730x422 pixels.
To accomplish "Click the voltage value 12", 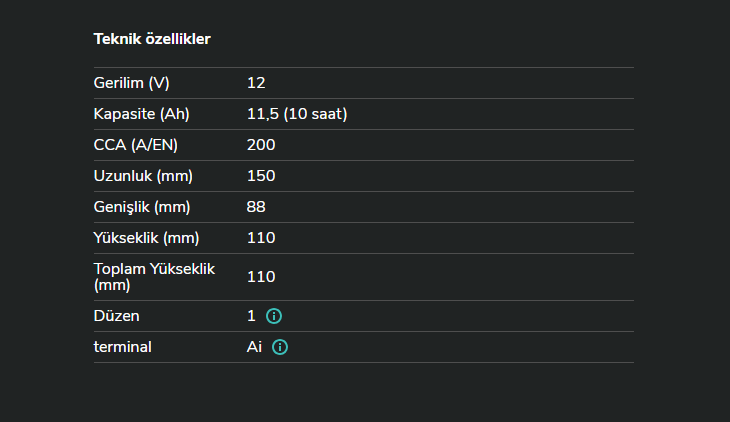I will point(256,83).
